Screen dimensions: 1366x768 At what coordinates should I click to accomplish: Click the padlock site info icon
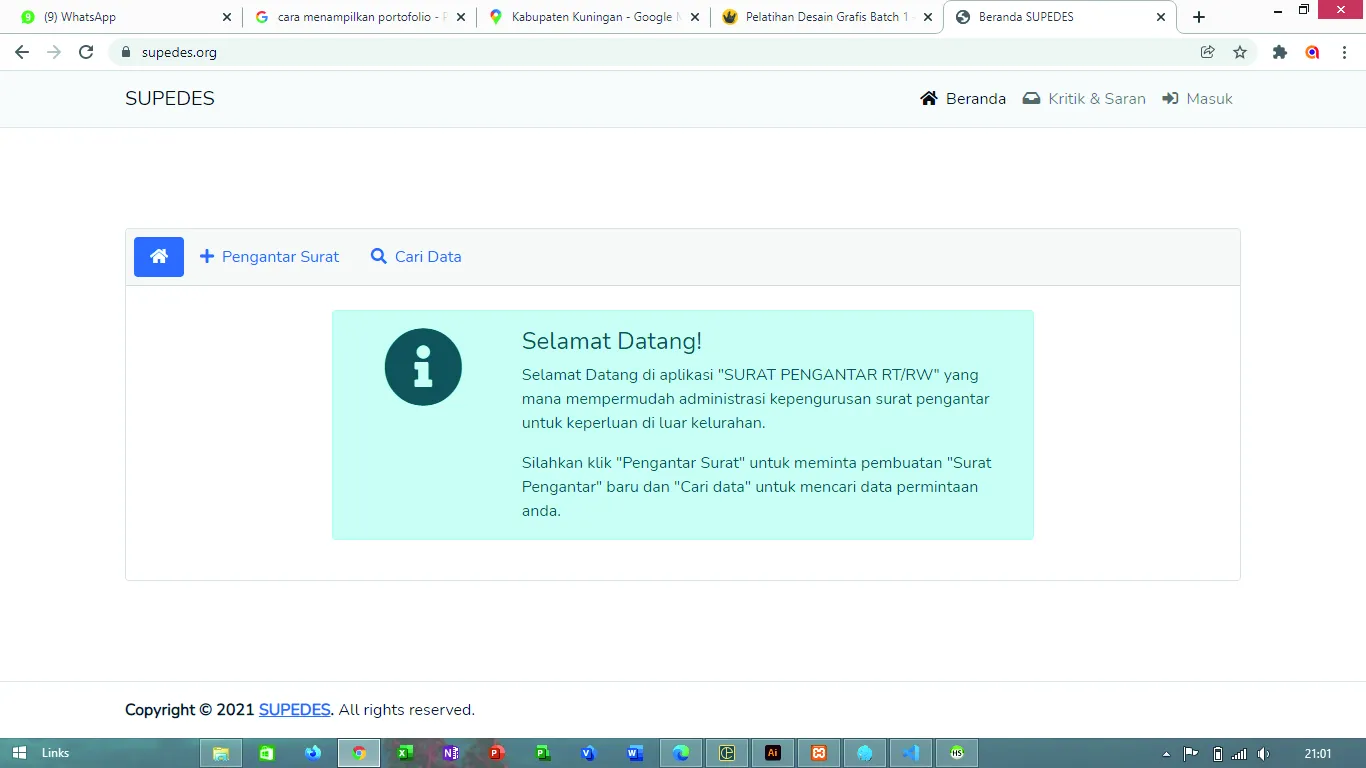click(x=126, y=52)
